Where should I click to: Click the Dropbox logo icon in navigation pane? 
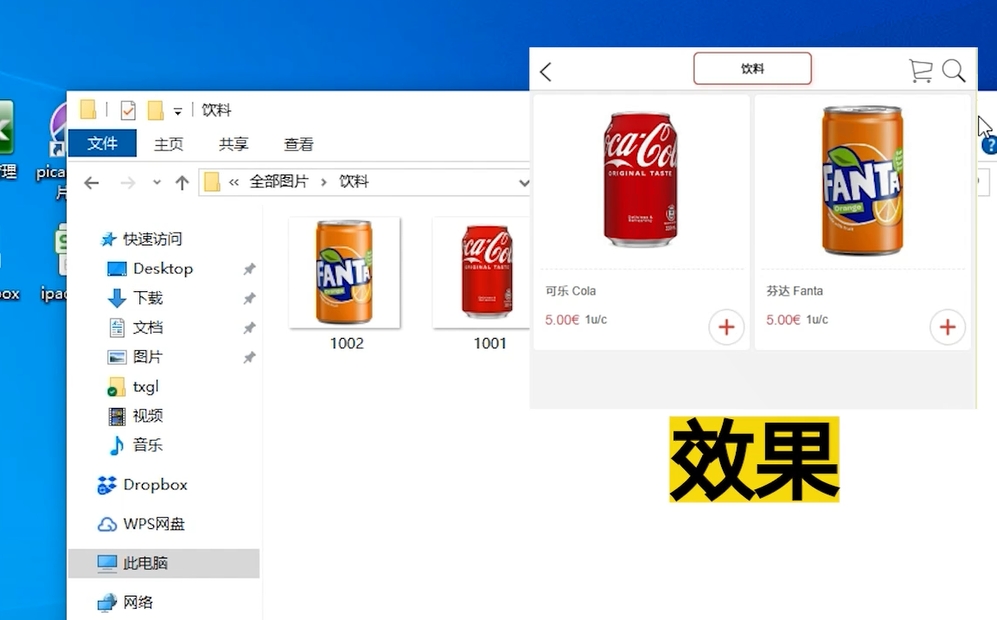107,485
